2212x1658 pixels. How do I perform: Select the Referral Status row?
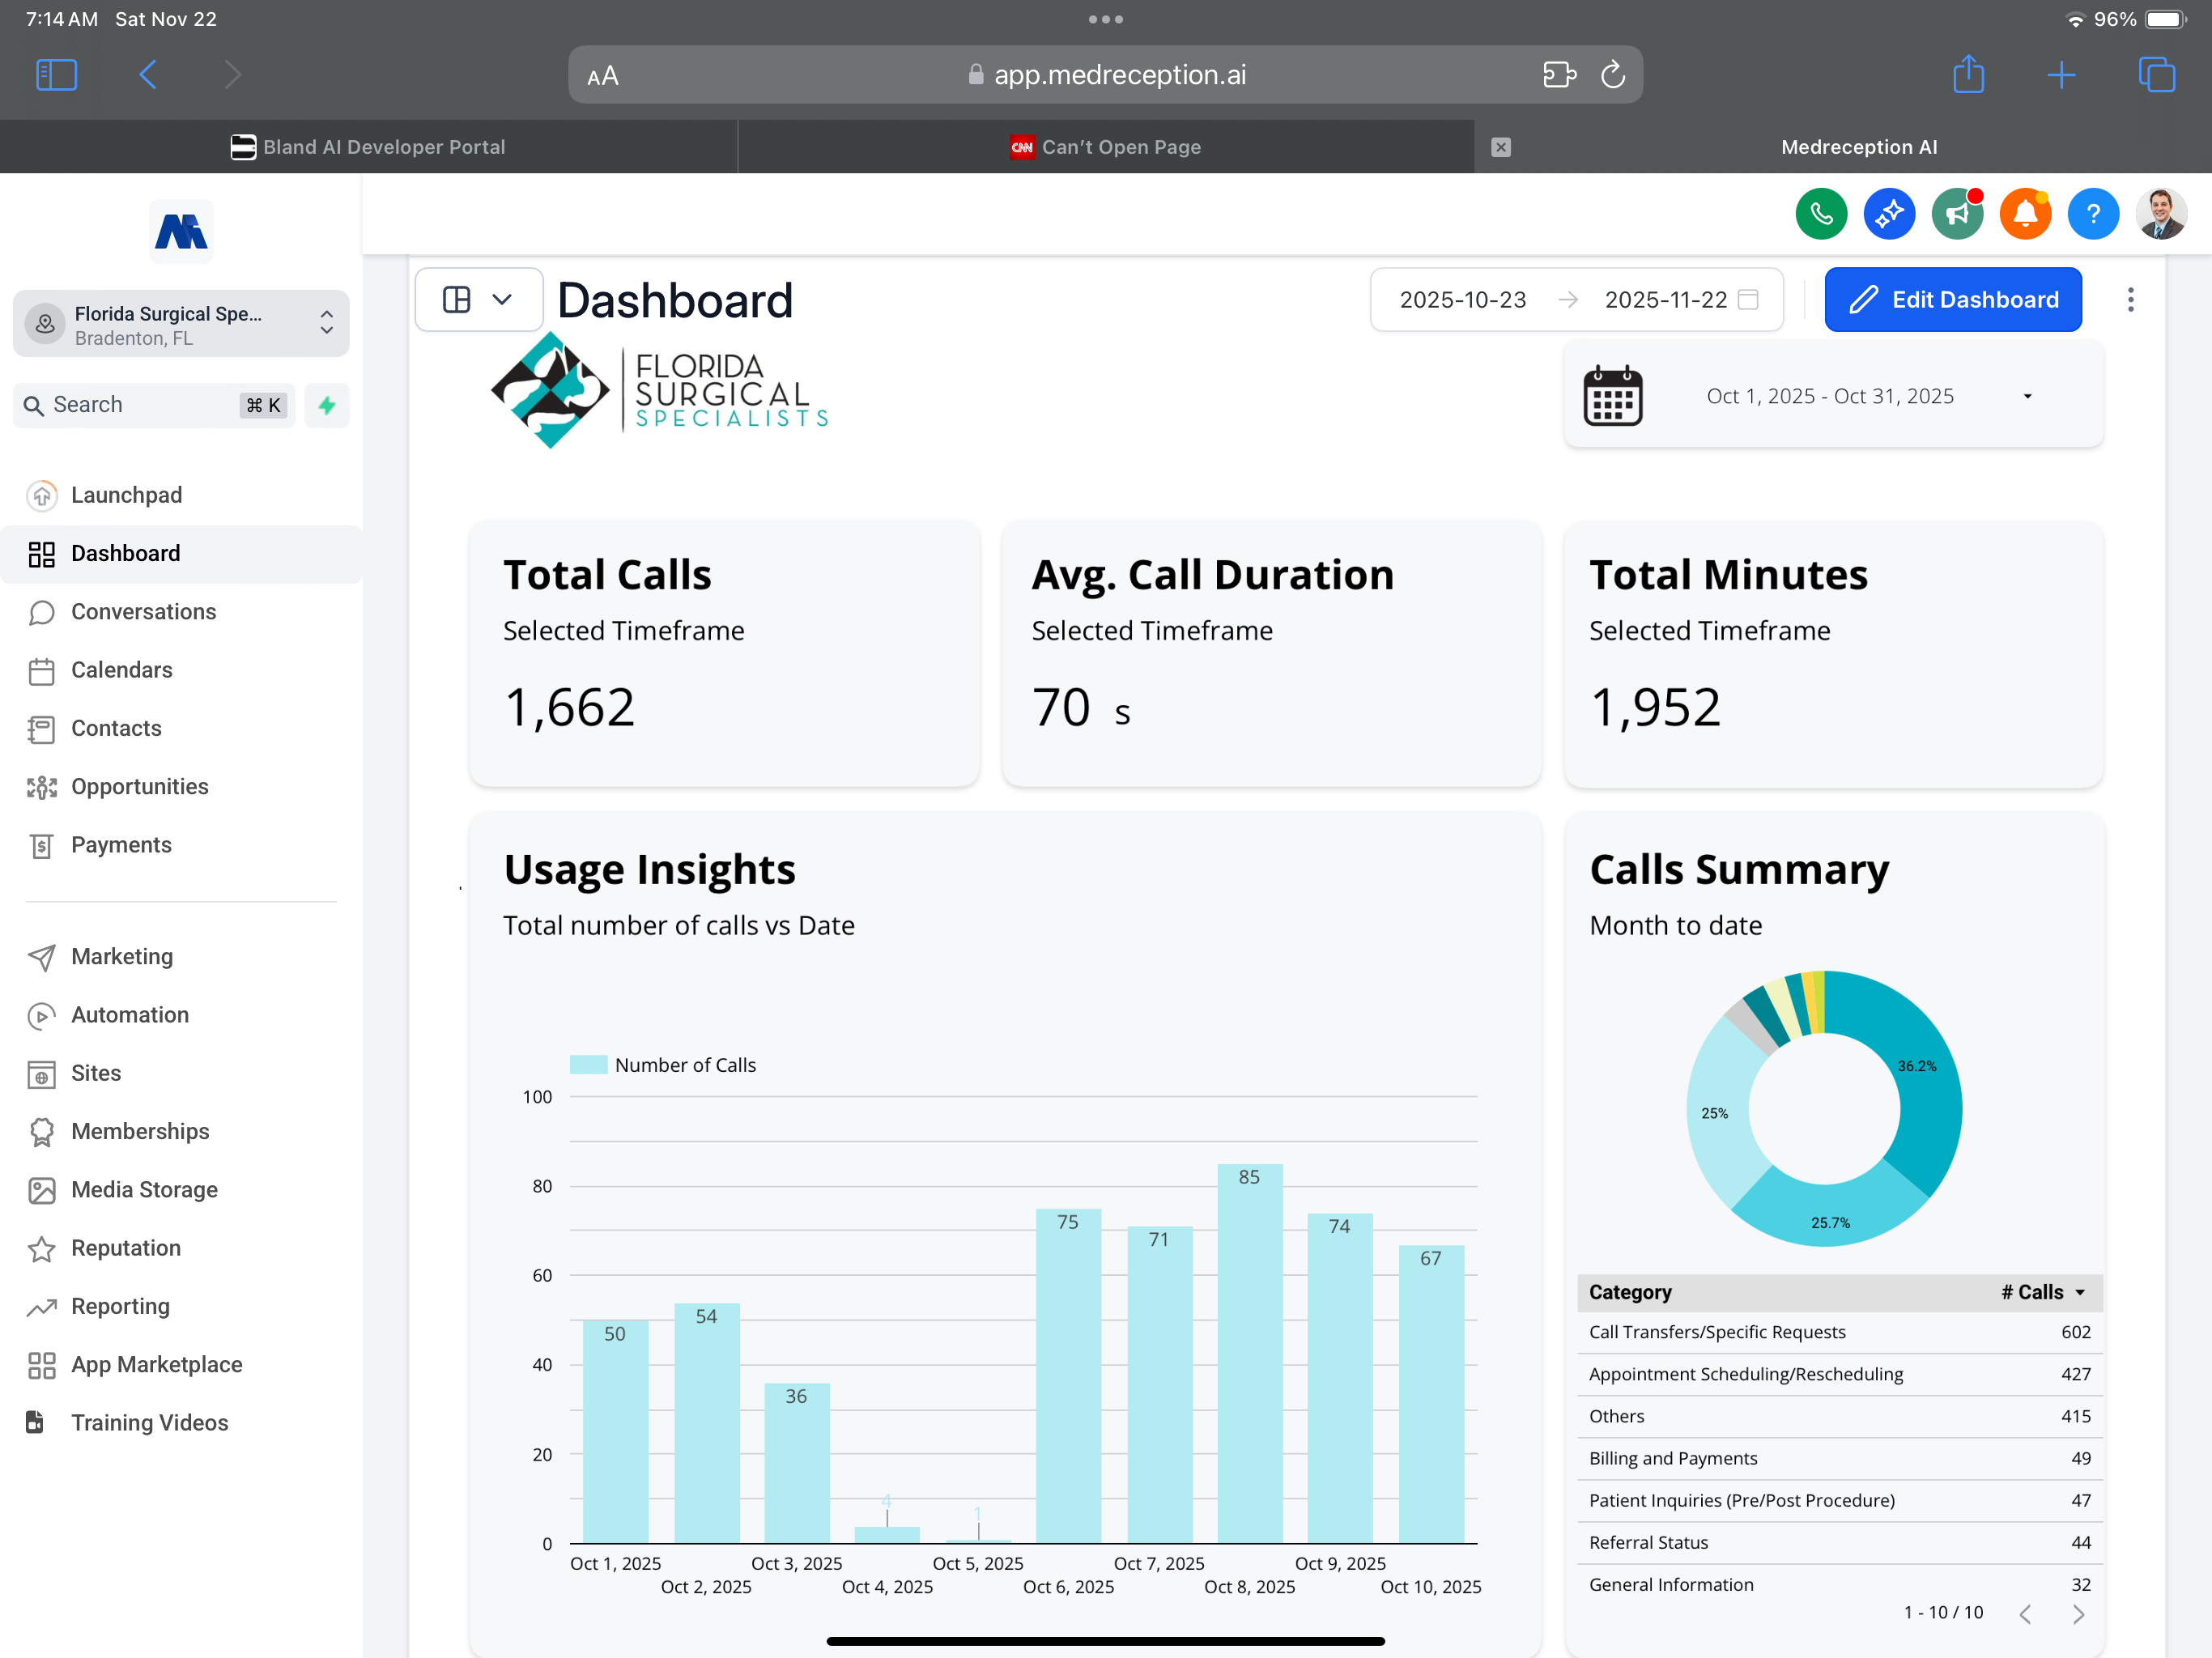click(x=1839, y=1542)
